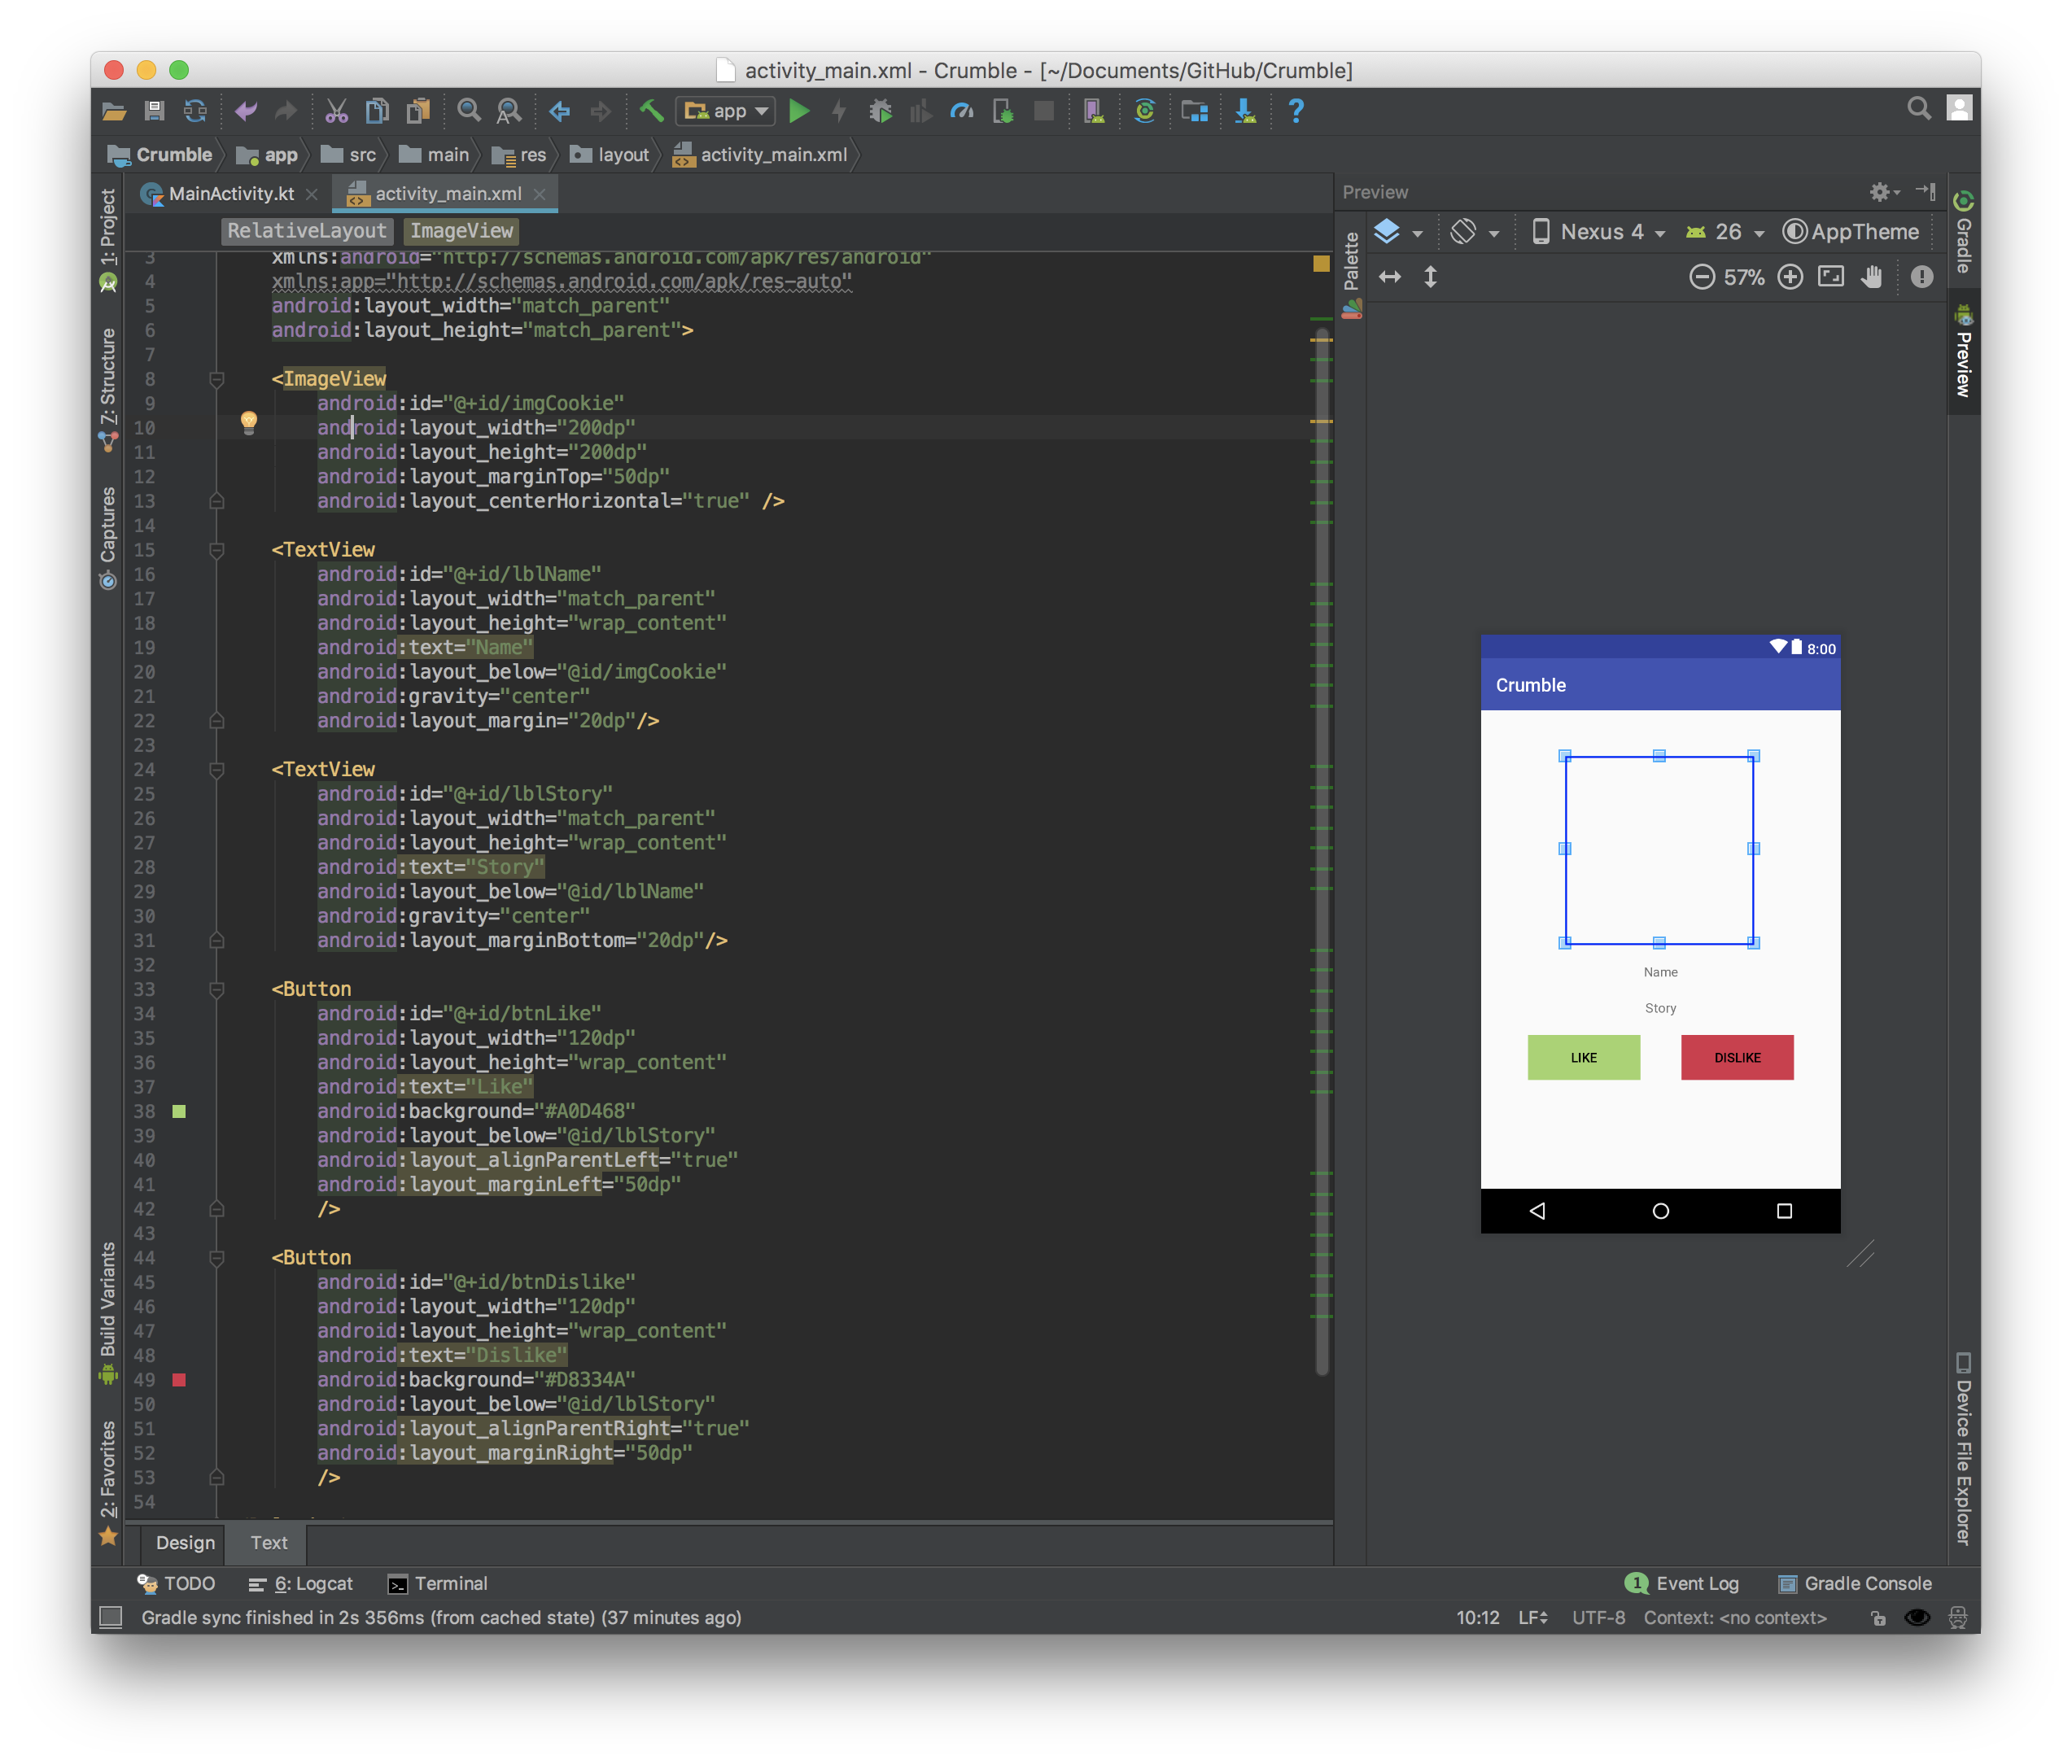Click the ImageView breadcrumb in editor
Screen dimensions: 2072x1764
(x=461, y=231)
